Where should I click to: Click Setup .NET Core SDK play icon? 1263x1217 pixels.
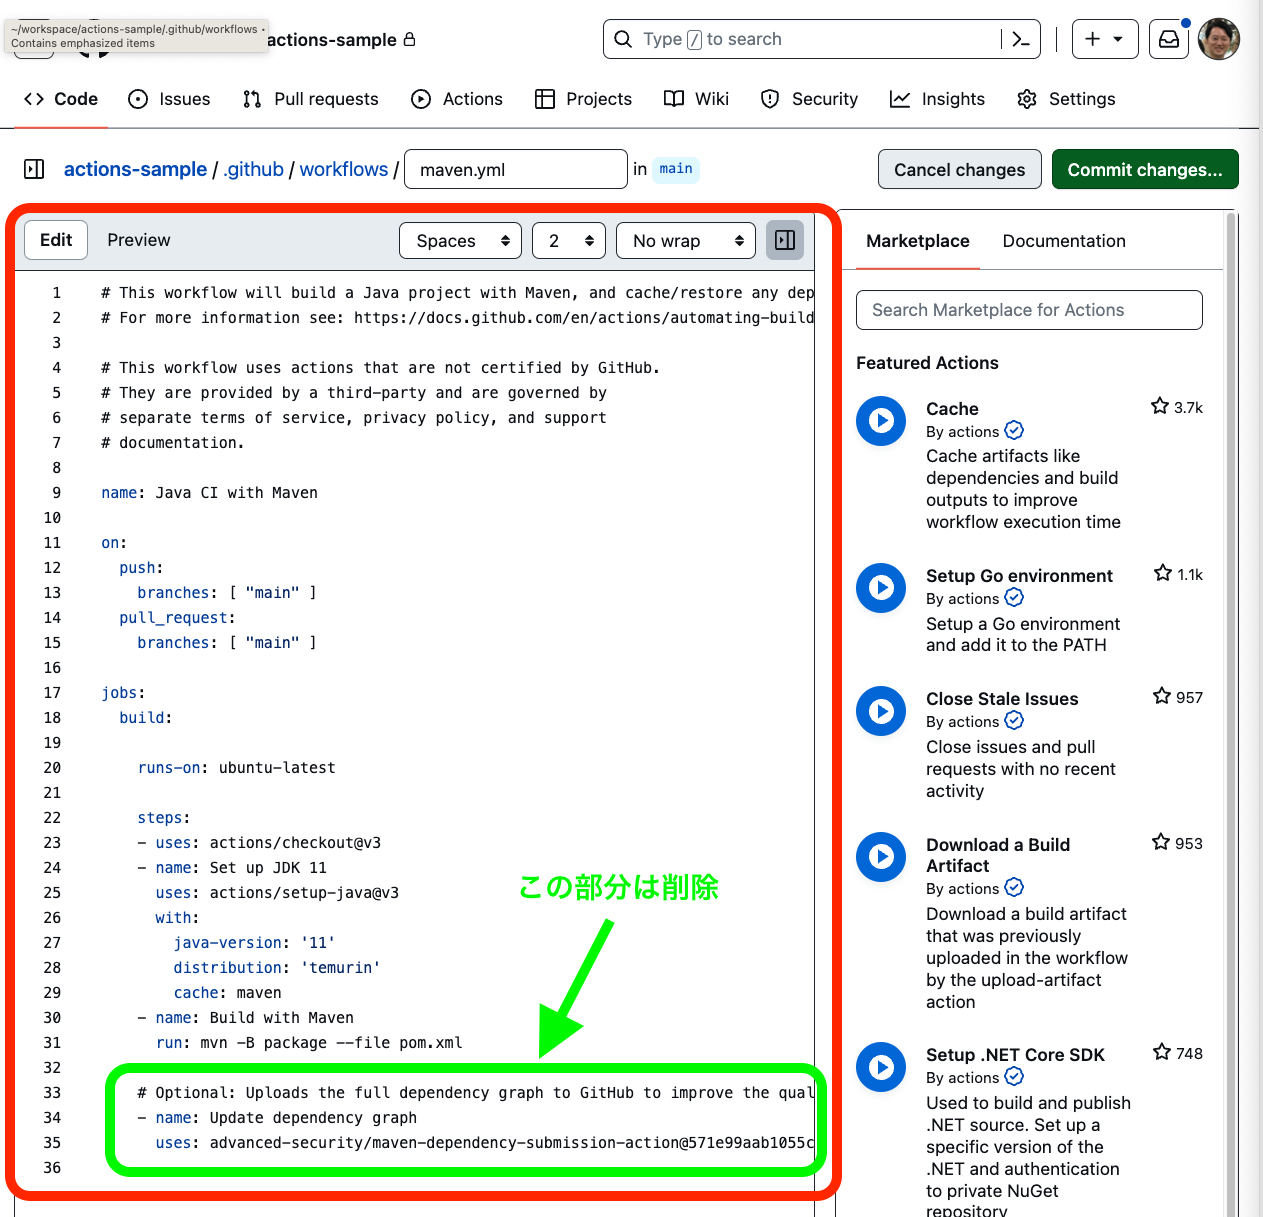coord(881,1067)
